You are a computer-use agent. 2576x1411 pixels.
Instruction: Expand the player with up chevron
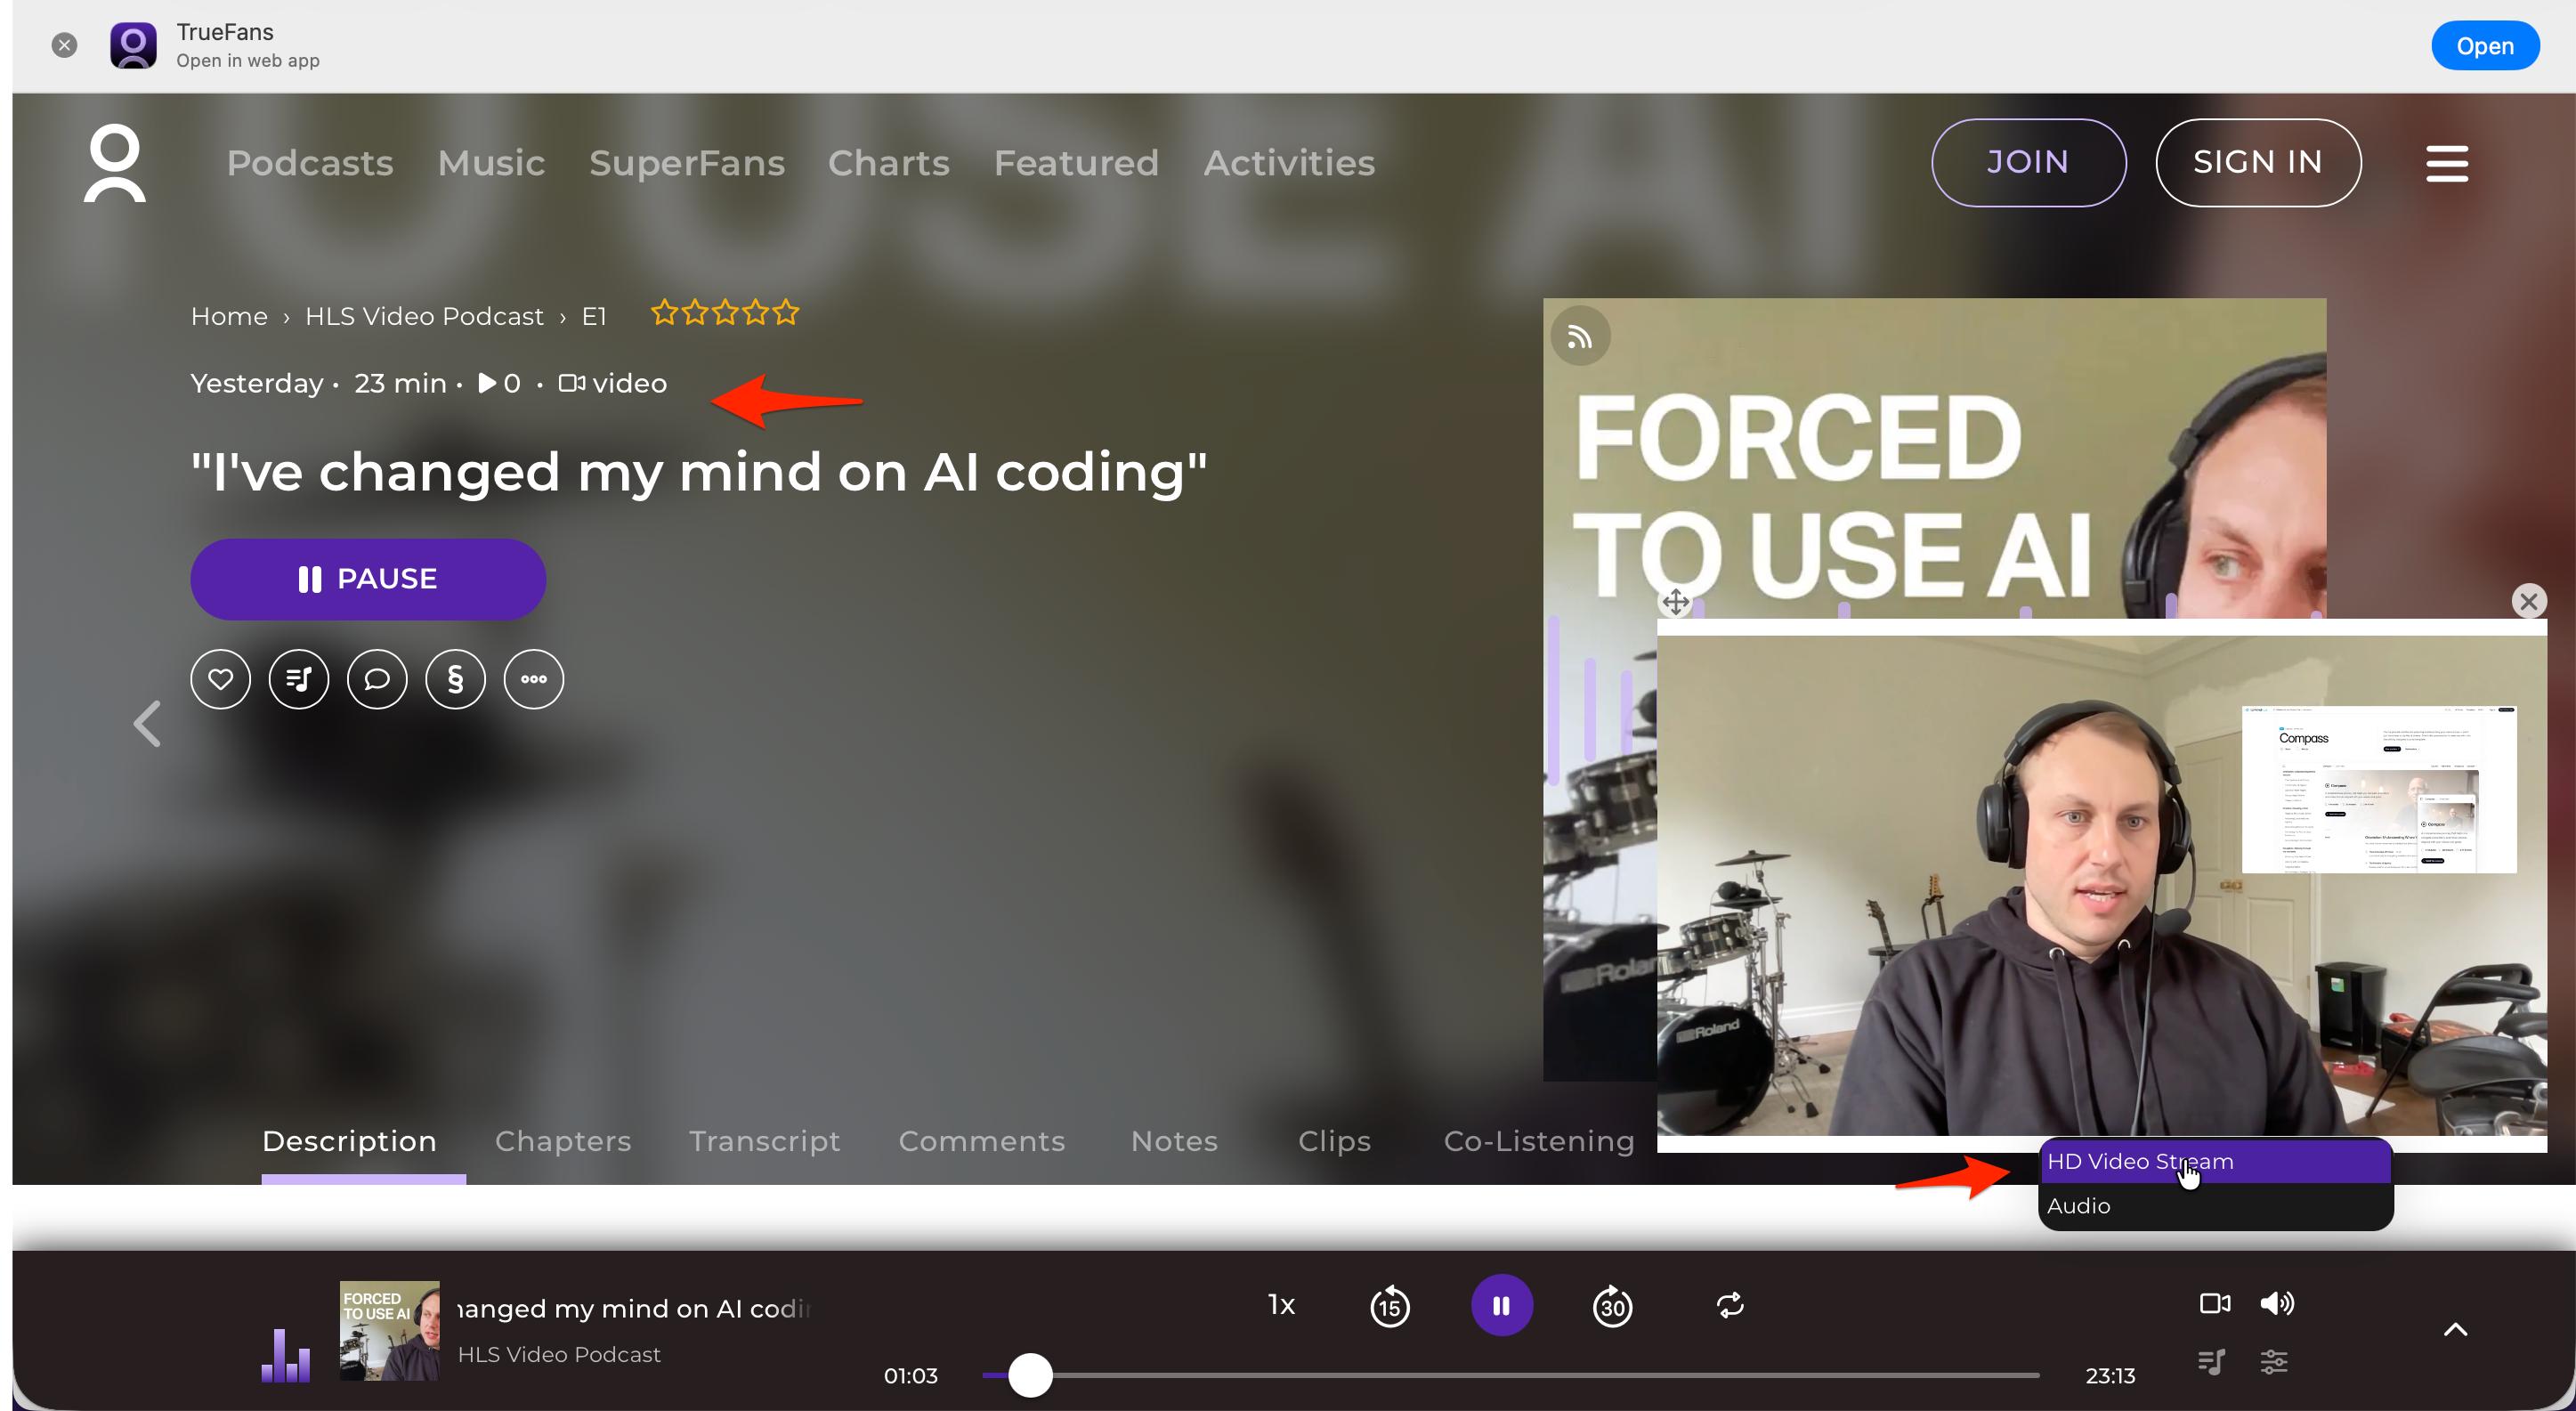(x=2455, y=1329)
